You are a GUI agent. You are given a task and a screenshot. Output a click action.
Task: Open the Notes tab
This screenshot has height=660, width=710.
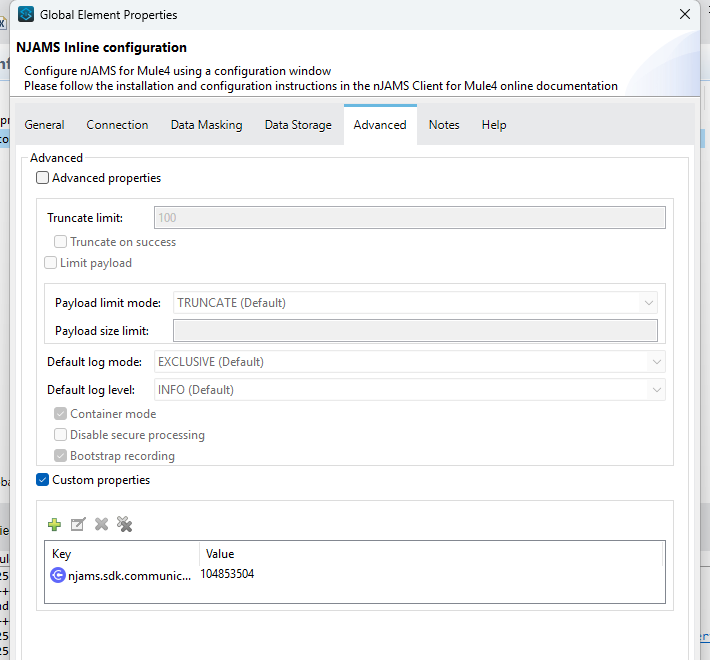click(x=444, y=125)
